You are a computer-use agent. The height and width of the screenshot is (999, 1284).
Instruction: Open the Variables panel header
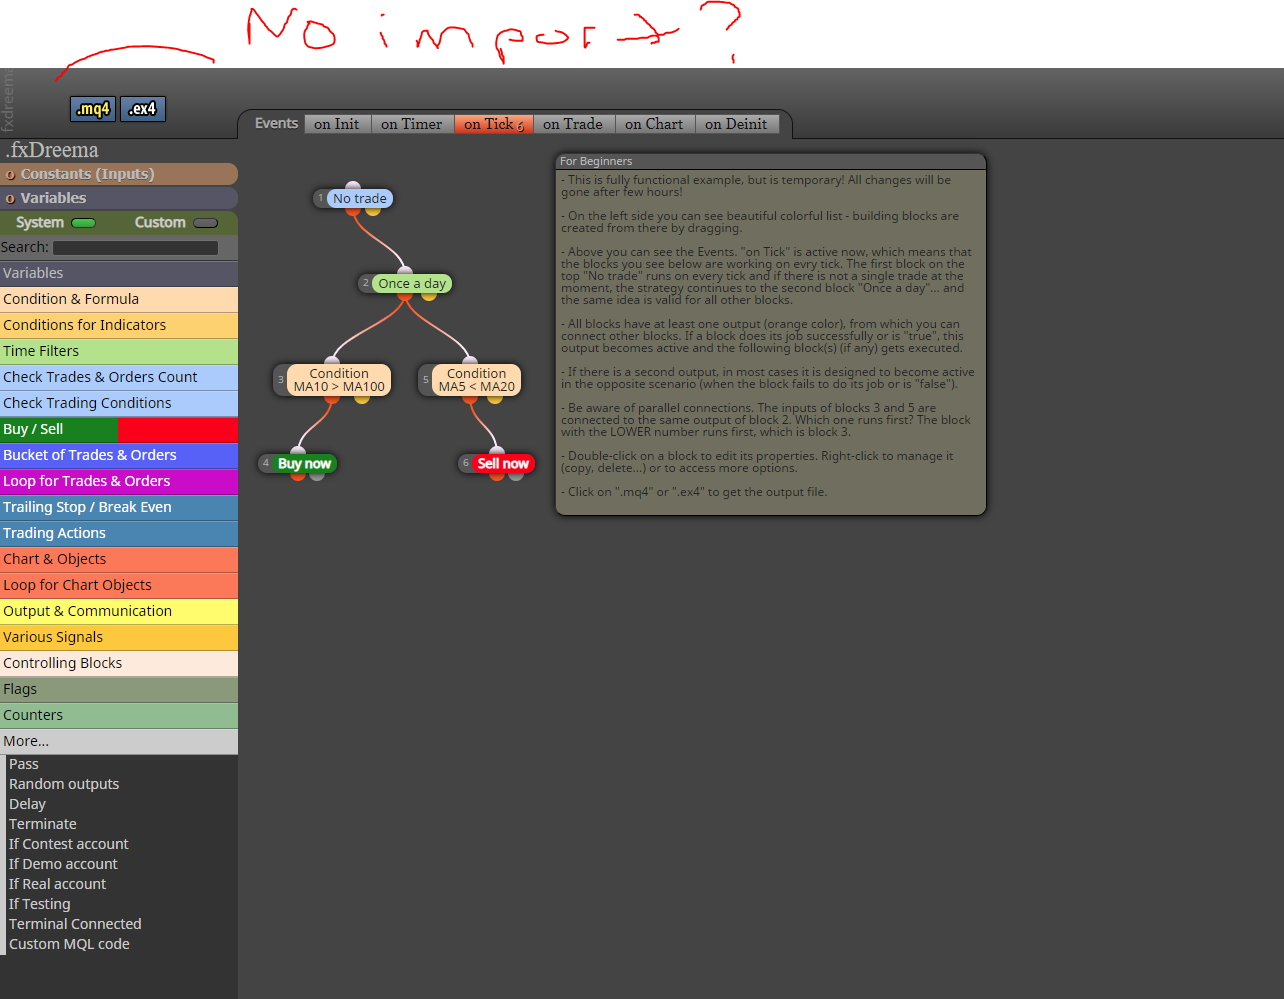point(119,198)
